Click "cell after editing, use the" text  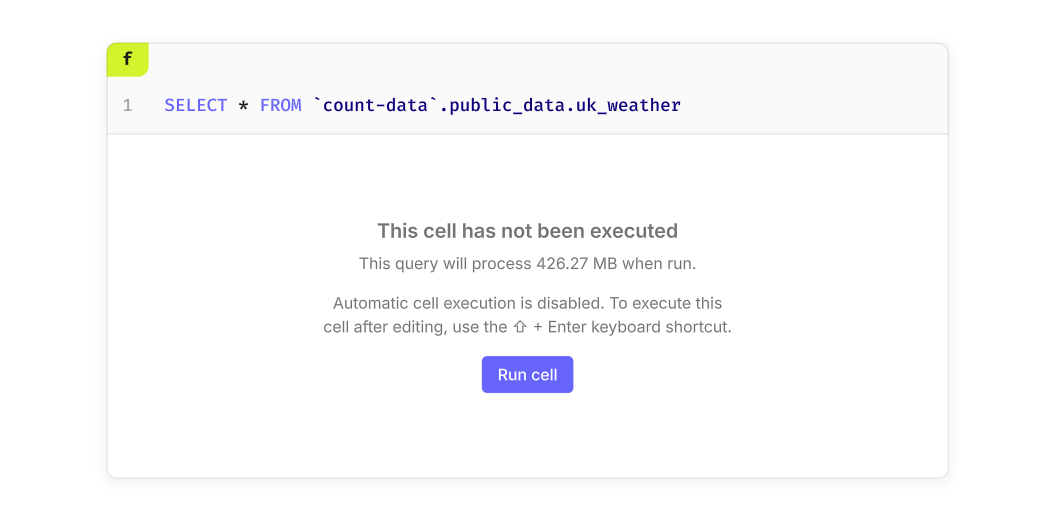(x=415, y=327)
